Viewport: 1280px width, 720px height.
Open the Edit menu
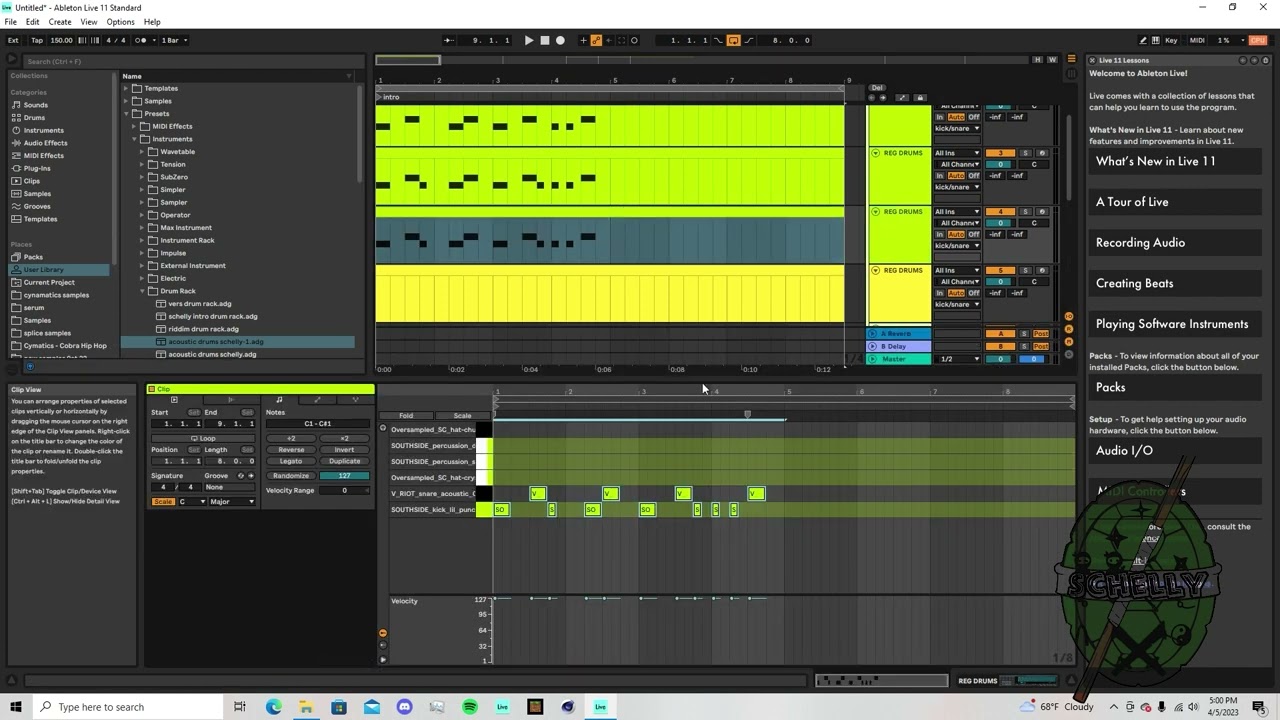click(33, 22)
